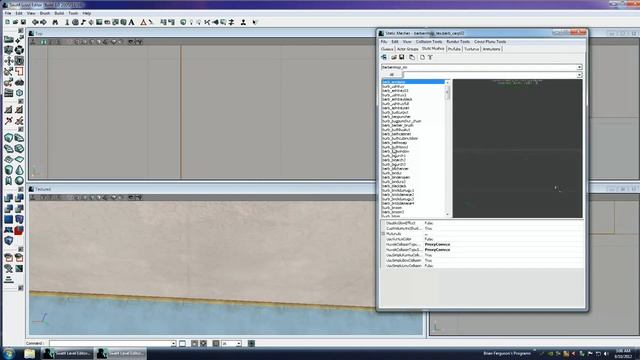Click the mesh list vertical scrollbar

447,148
